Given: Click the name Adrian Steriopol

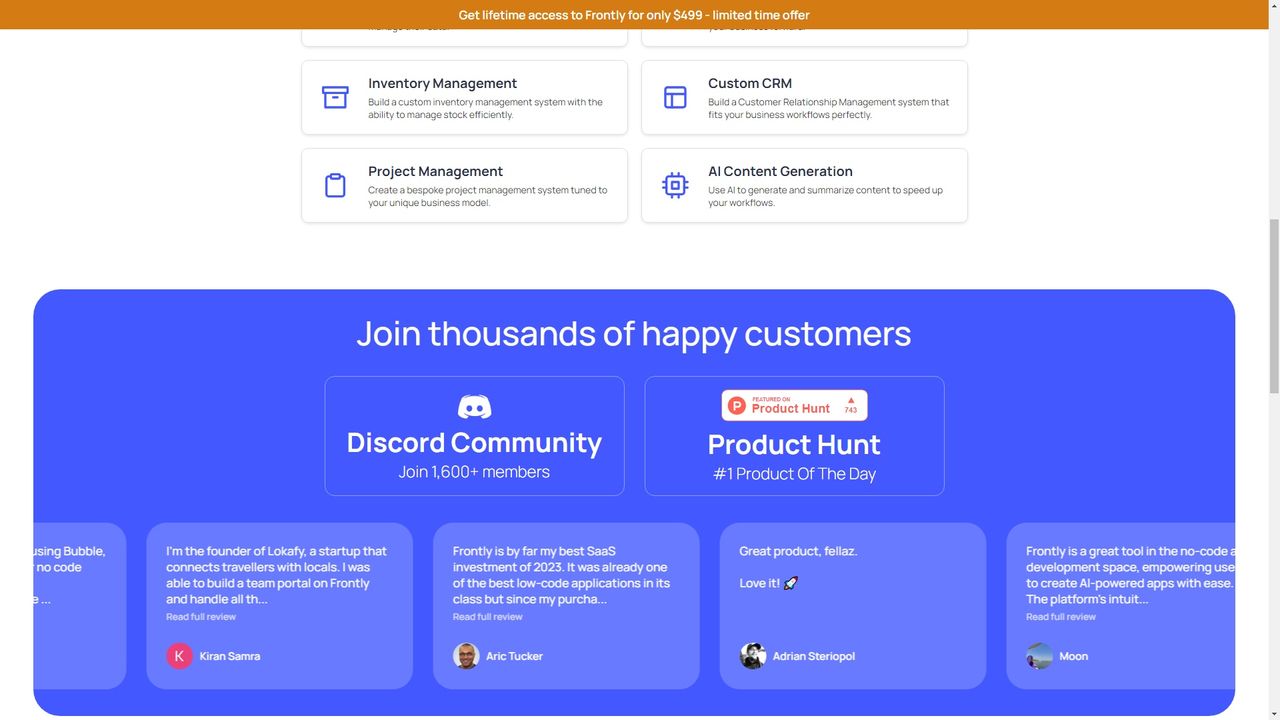Looking at the screenshot, I should (814, 656).
